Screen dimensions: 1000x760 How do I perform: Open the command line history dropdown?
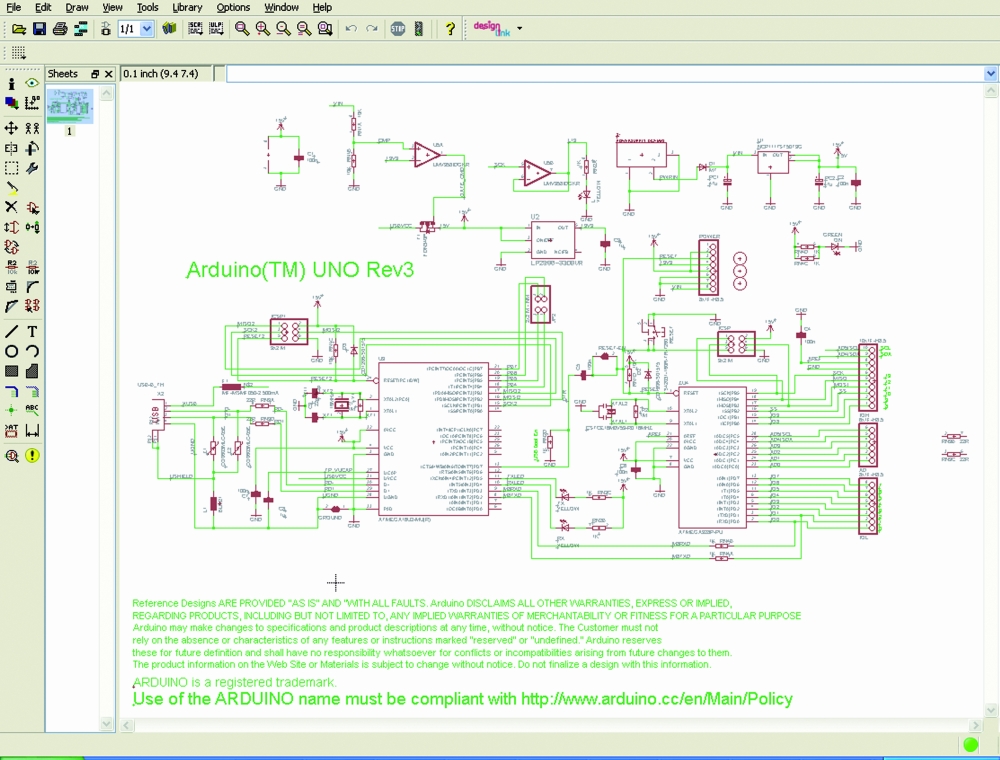click(x=990, y=74)
